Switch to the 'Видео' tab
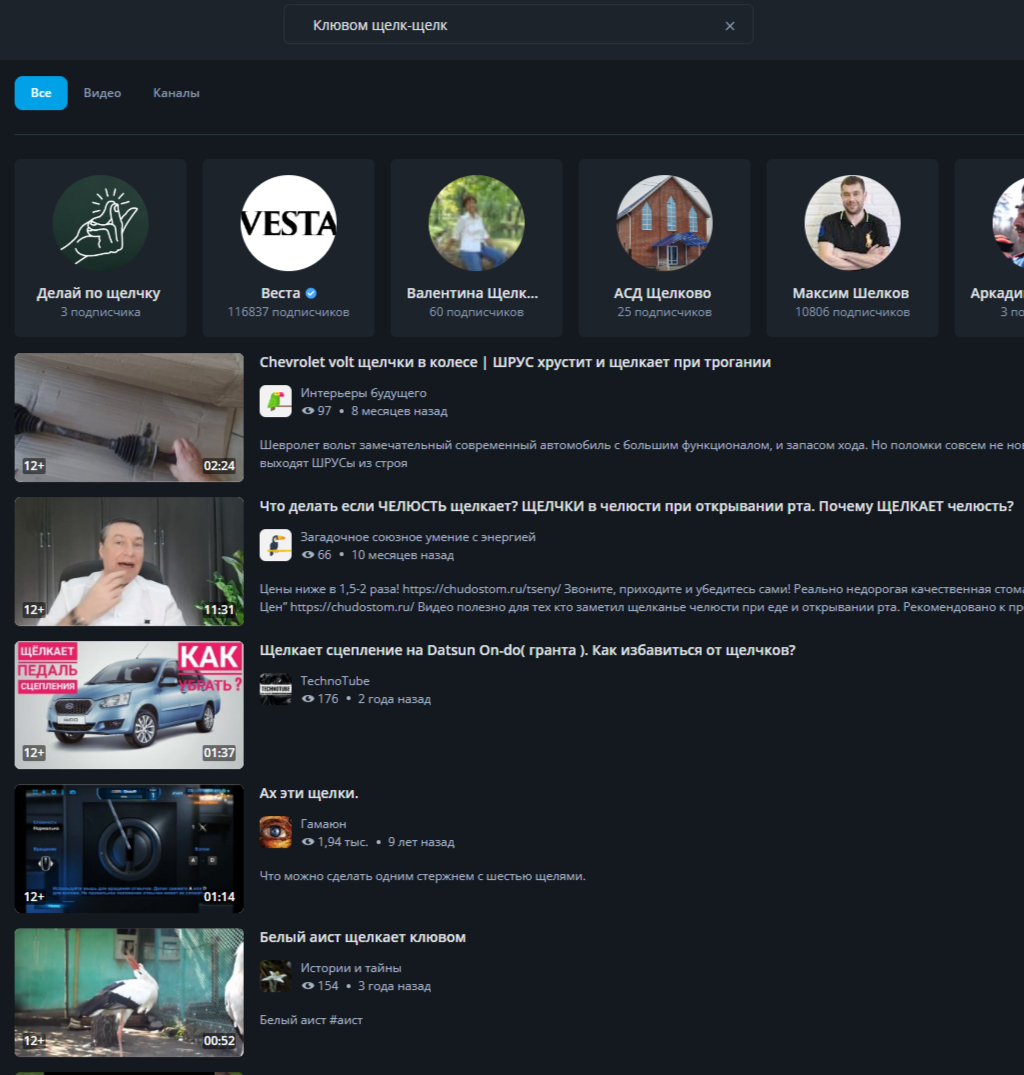The height and width of the screenshot is (1075, 1024). pos(102,93)
